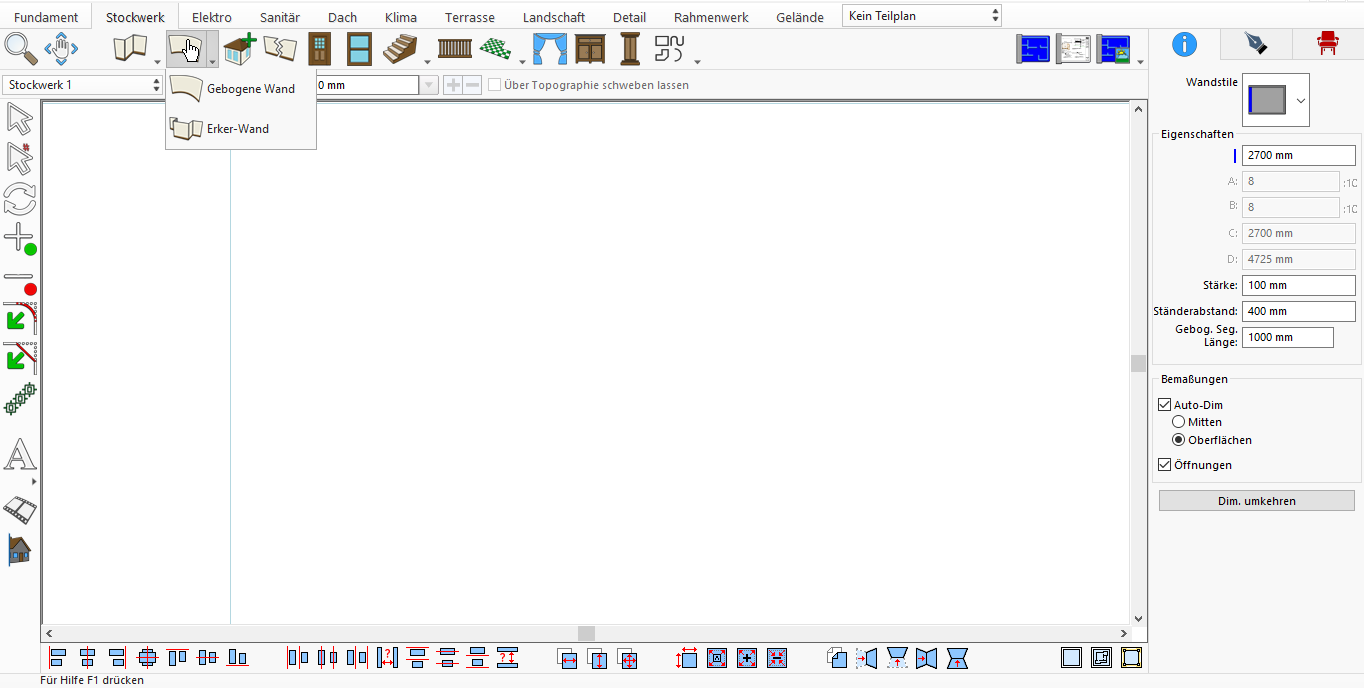Choose the window tool icon

click(360, 48)
